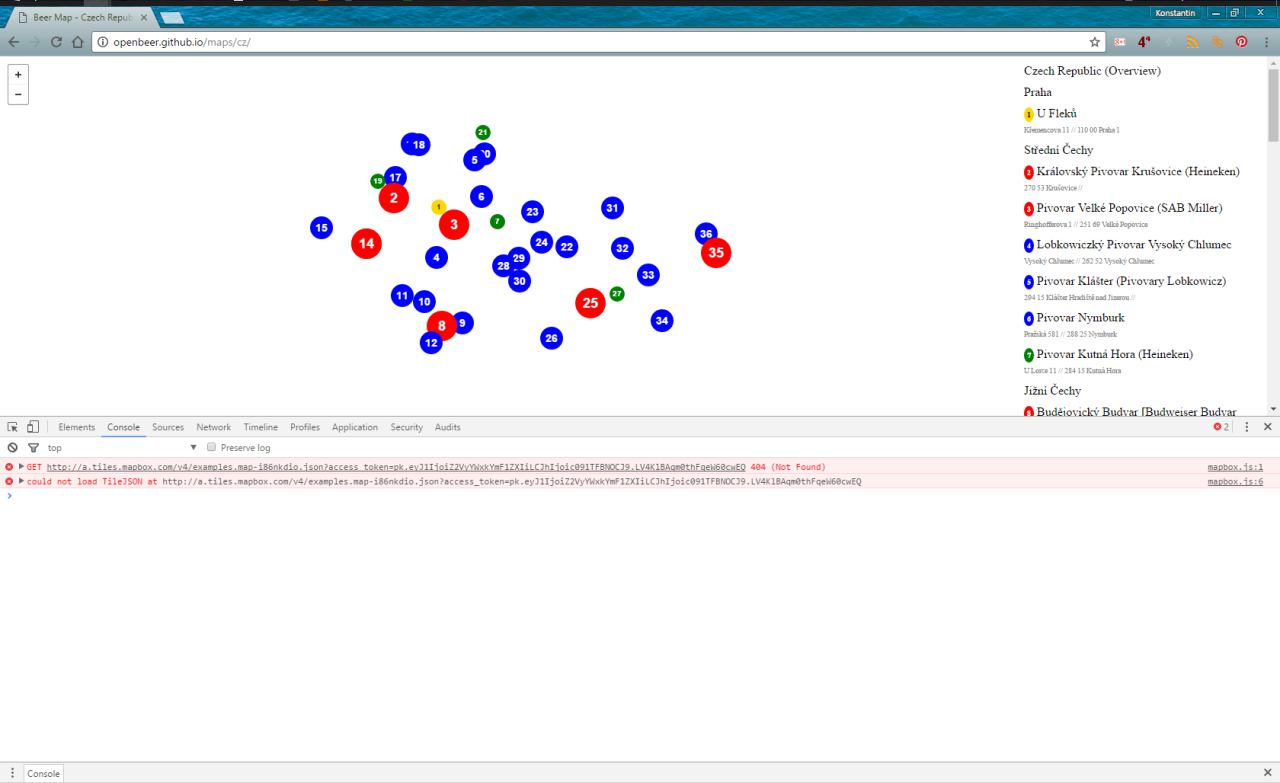The image size is (1280, 783).
Task: Select green map marker number 27
Action: coord(617,294)
